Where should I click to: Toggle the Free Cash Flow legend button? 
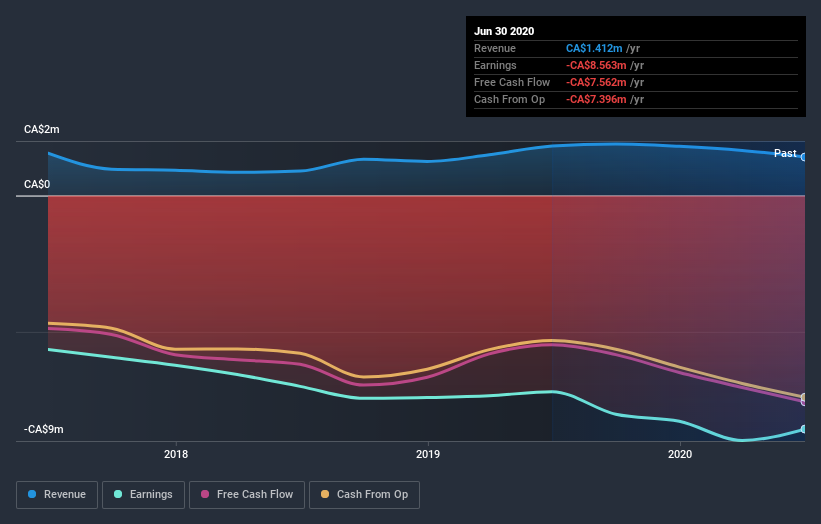point(247,495)
